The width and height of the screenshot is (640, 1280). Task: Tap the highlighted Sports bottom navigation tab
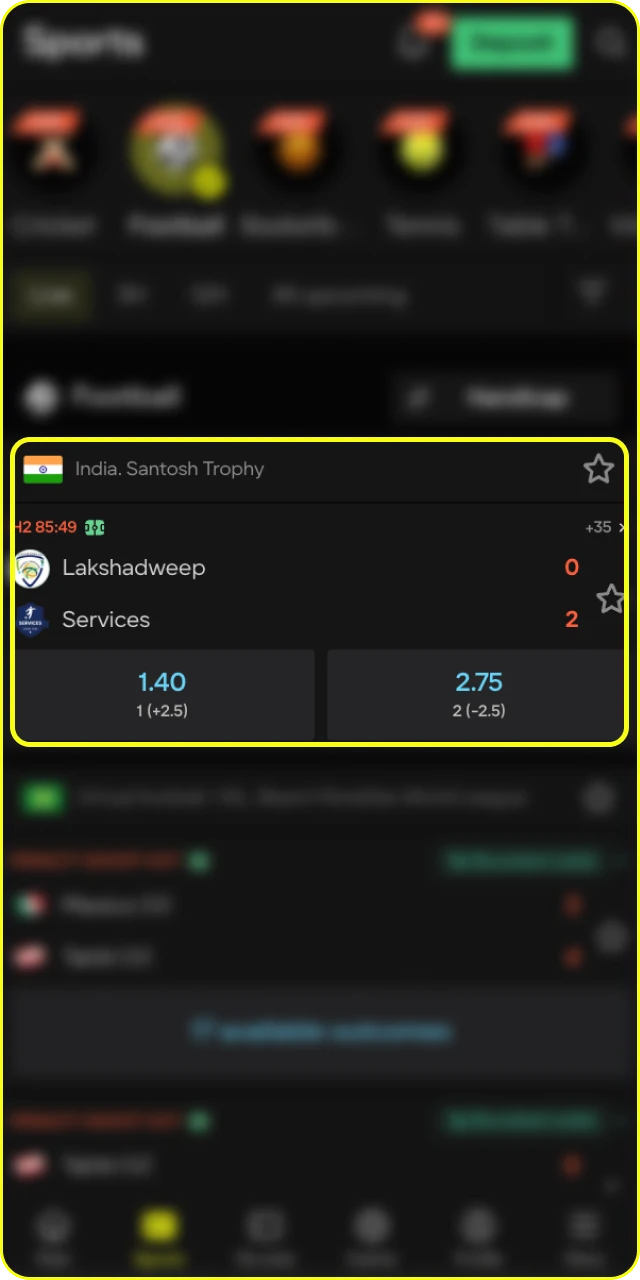click(160, 1237)
